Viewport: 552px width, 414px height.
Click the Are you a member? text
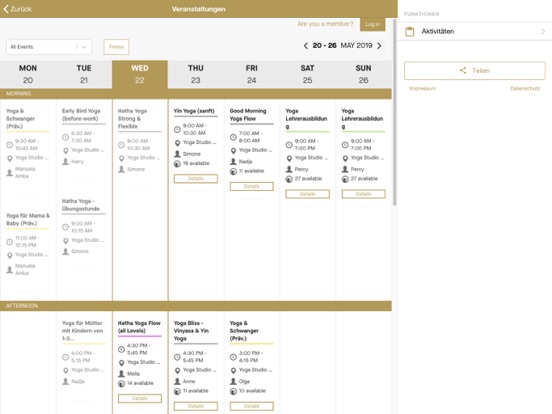(x=325, y=24)
